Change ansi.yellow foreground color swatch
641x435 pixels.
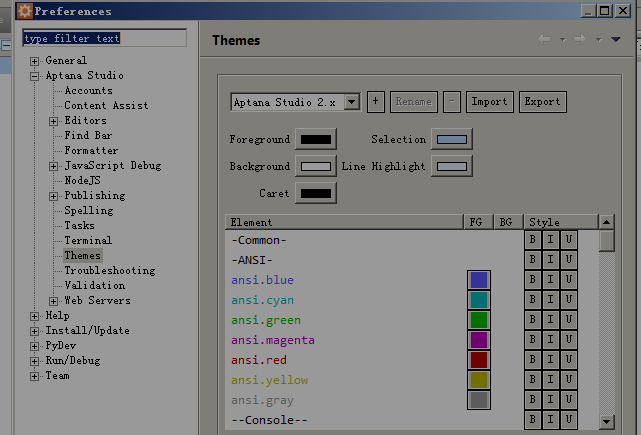click(479, 380)
